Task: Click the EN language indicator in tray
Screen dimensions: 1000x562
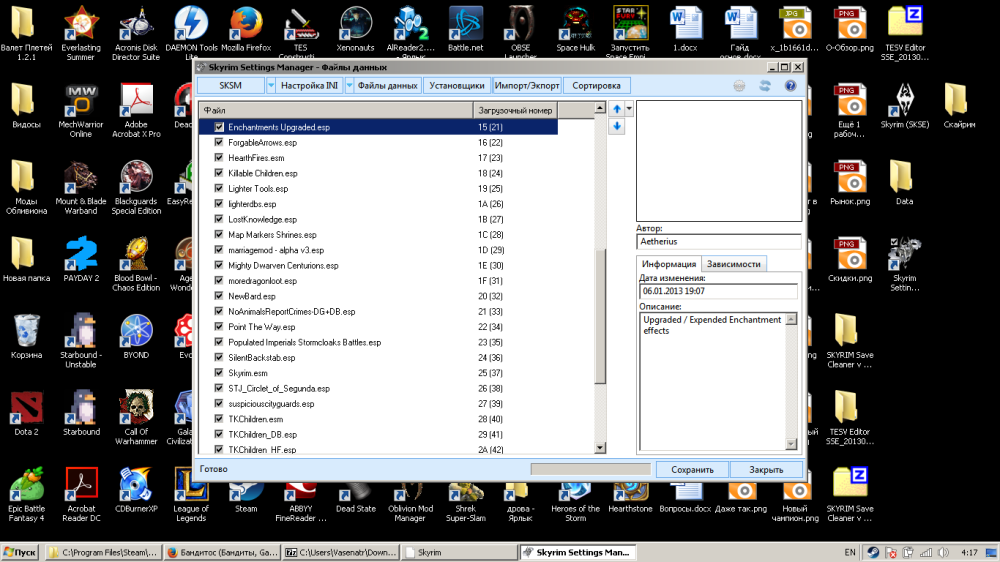Action: [849, 552]
